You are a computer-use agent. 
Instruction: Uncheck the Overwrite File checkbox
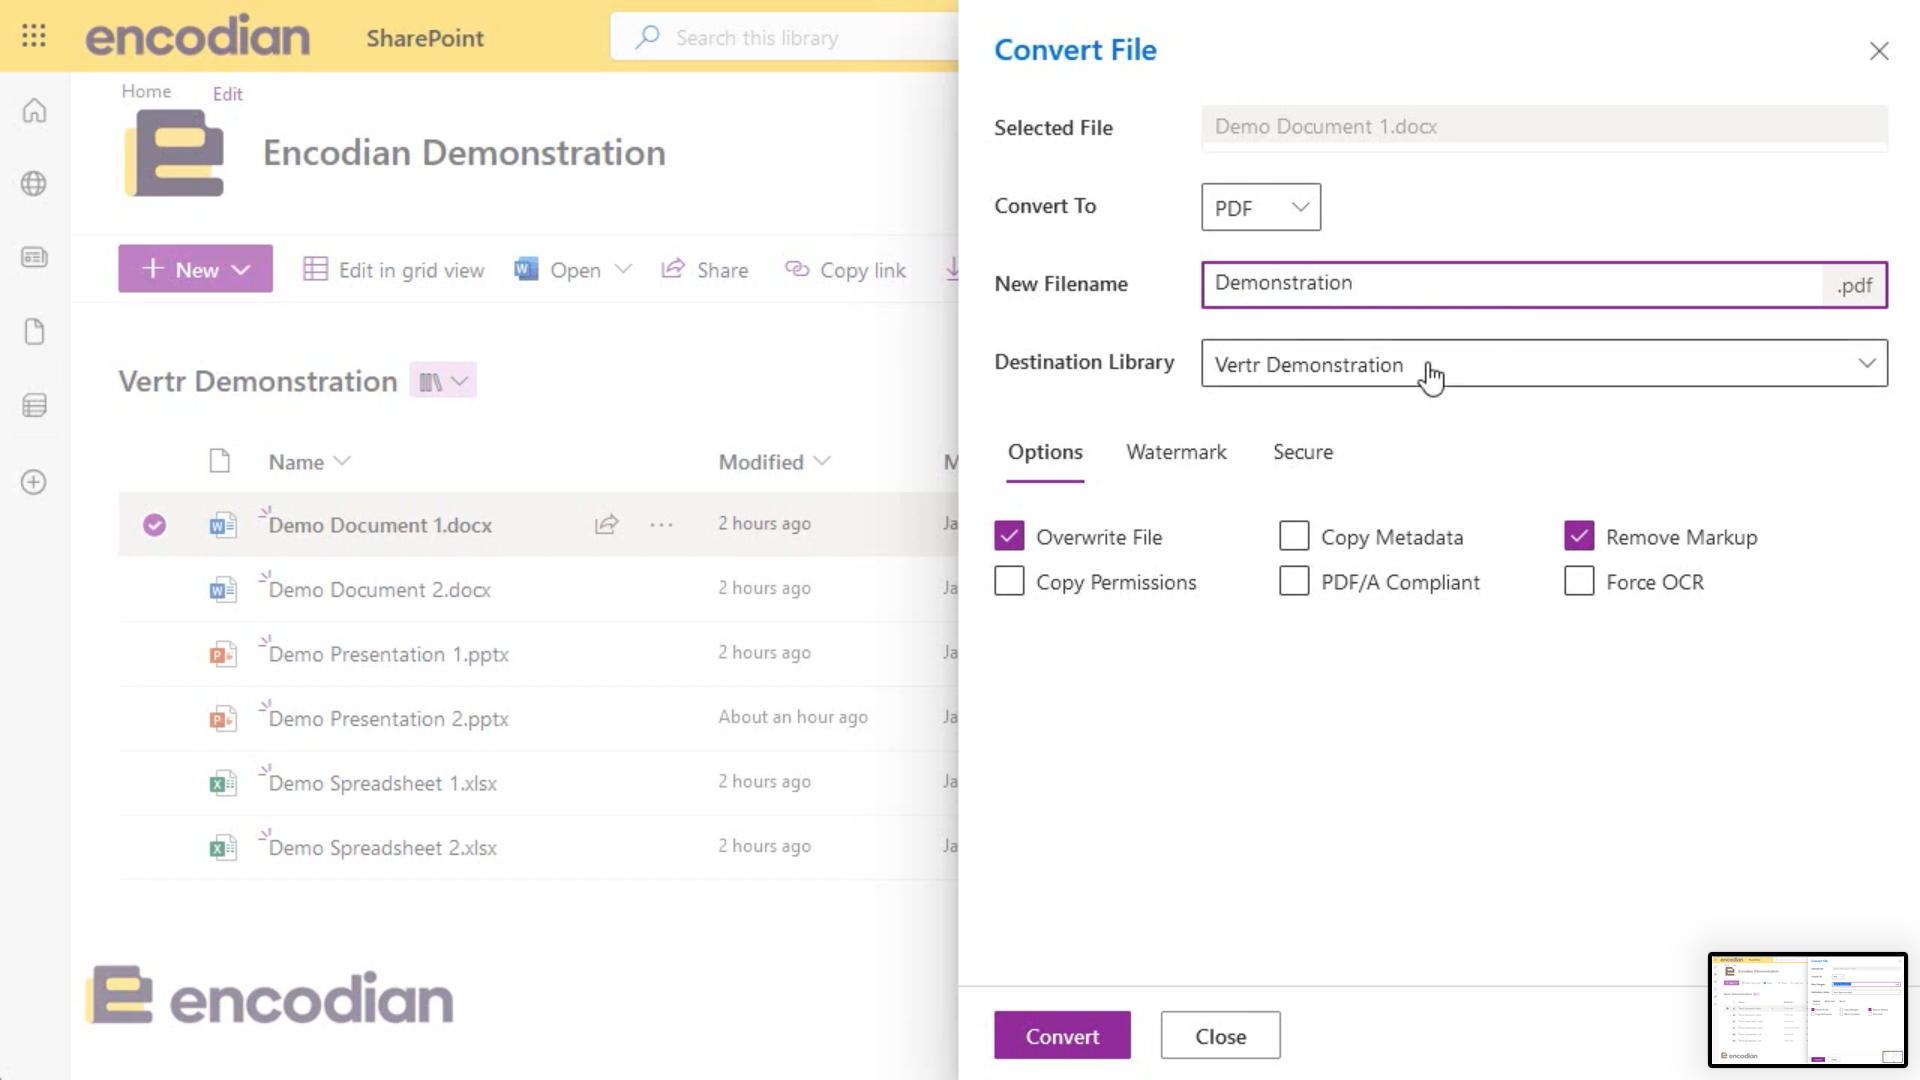click(x=1009, y=536)
